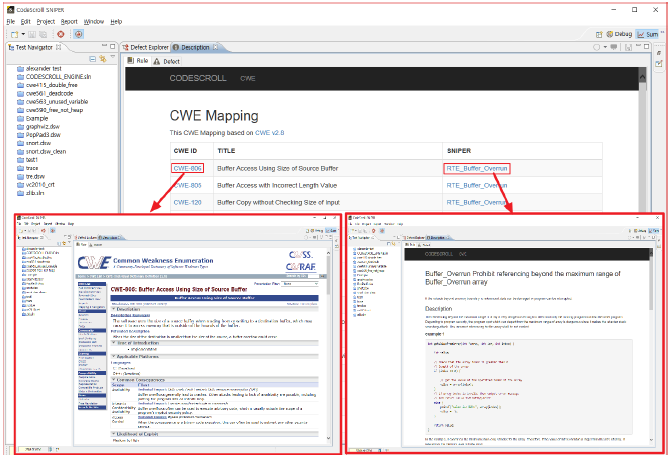
Task: Click the red Stop toolbar icon
Action: [61, 35]
